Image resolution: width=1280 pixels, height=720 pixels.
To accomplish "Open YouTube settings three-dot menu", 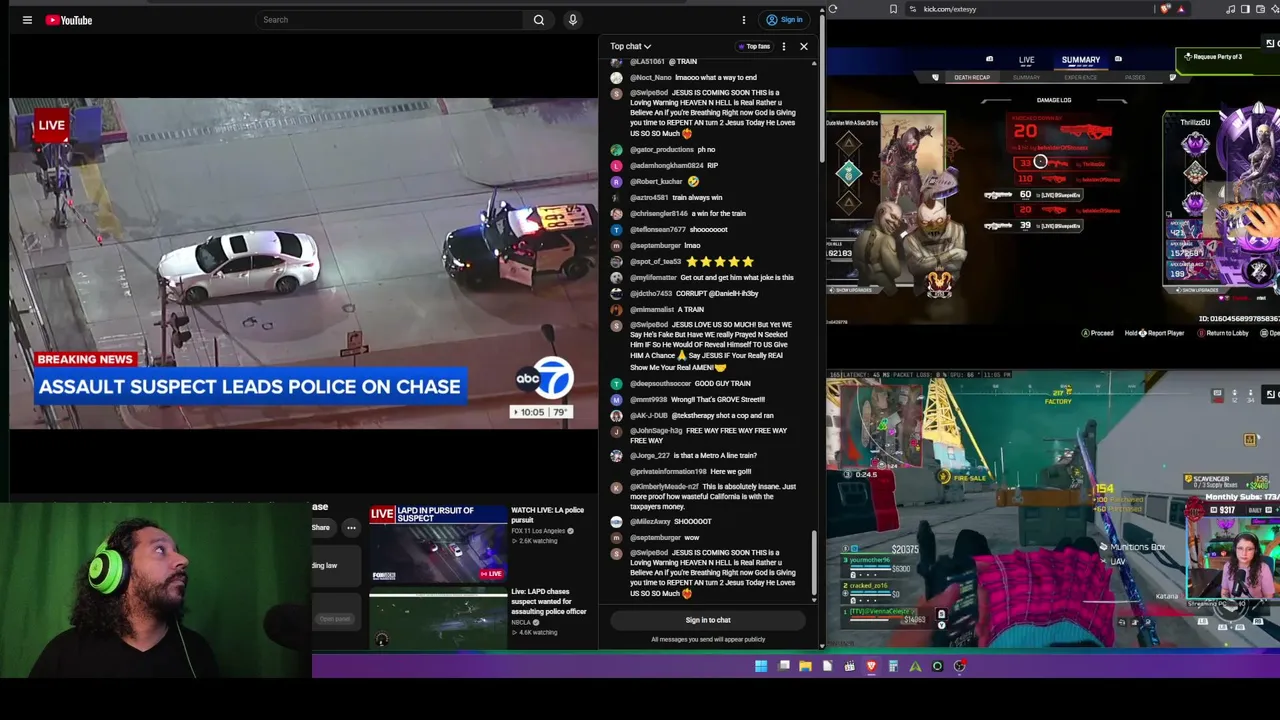I will (x=744, y=20).
